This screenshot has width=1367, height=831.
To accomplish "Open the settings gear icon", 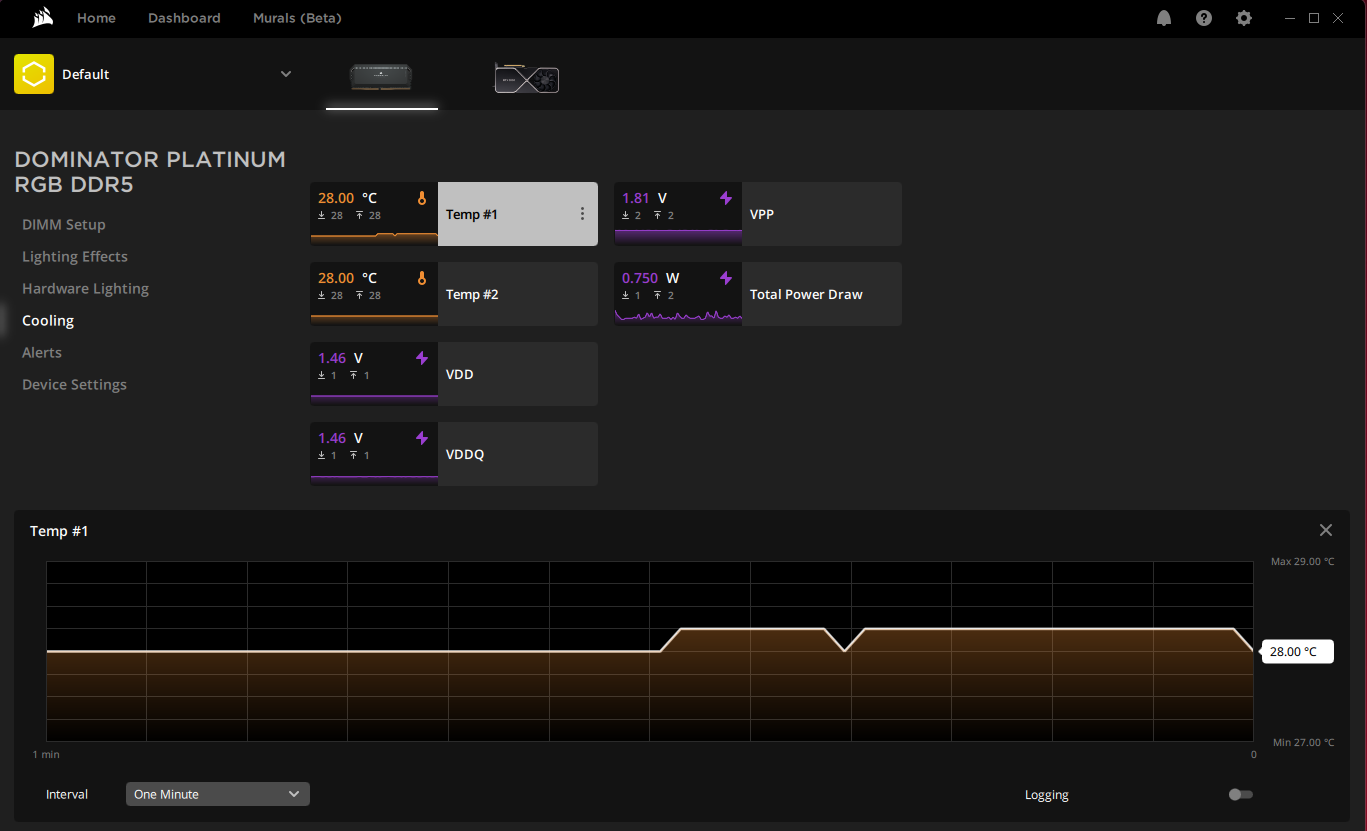I will [1244, 18].
